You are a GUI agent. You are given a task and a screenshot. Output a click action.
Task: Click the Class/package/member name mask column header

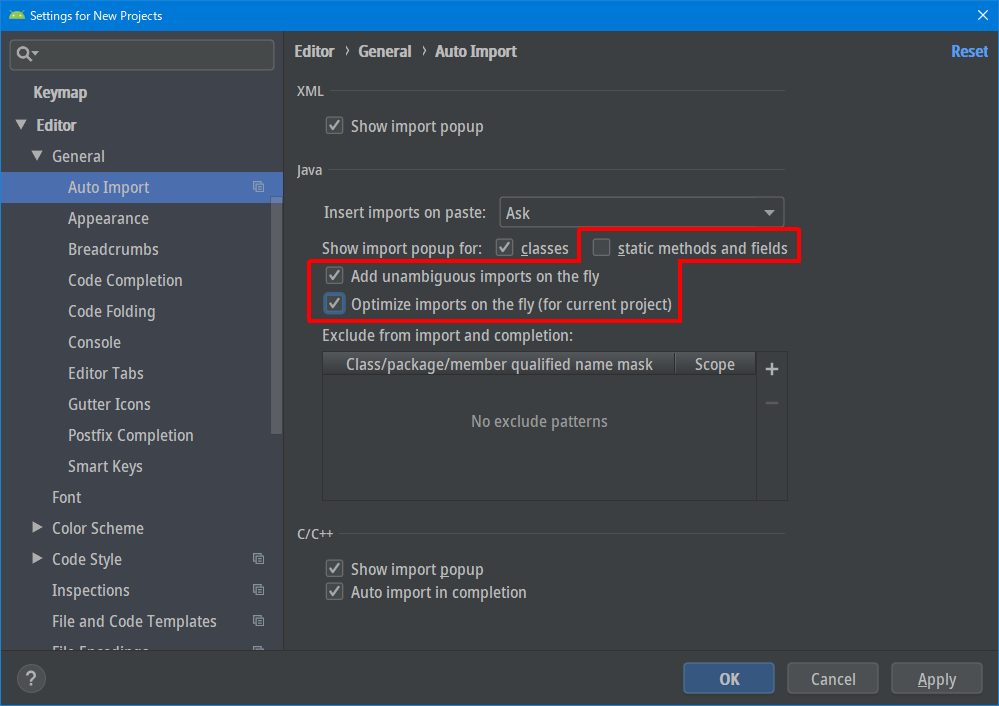tap(499, 364)
